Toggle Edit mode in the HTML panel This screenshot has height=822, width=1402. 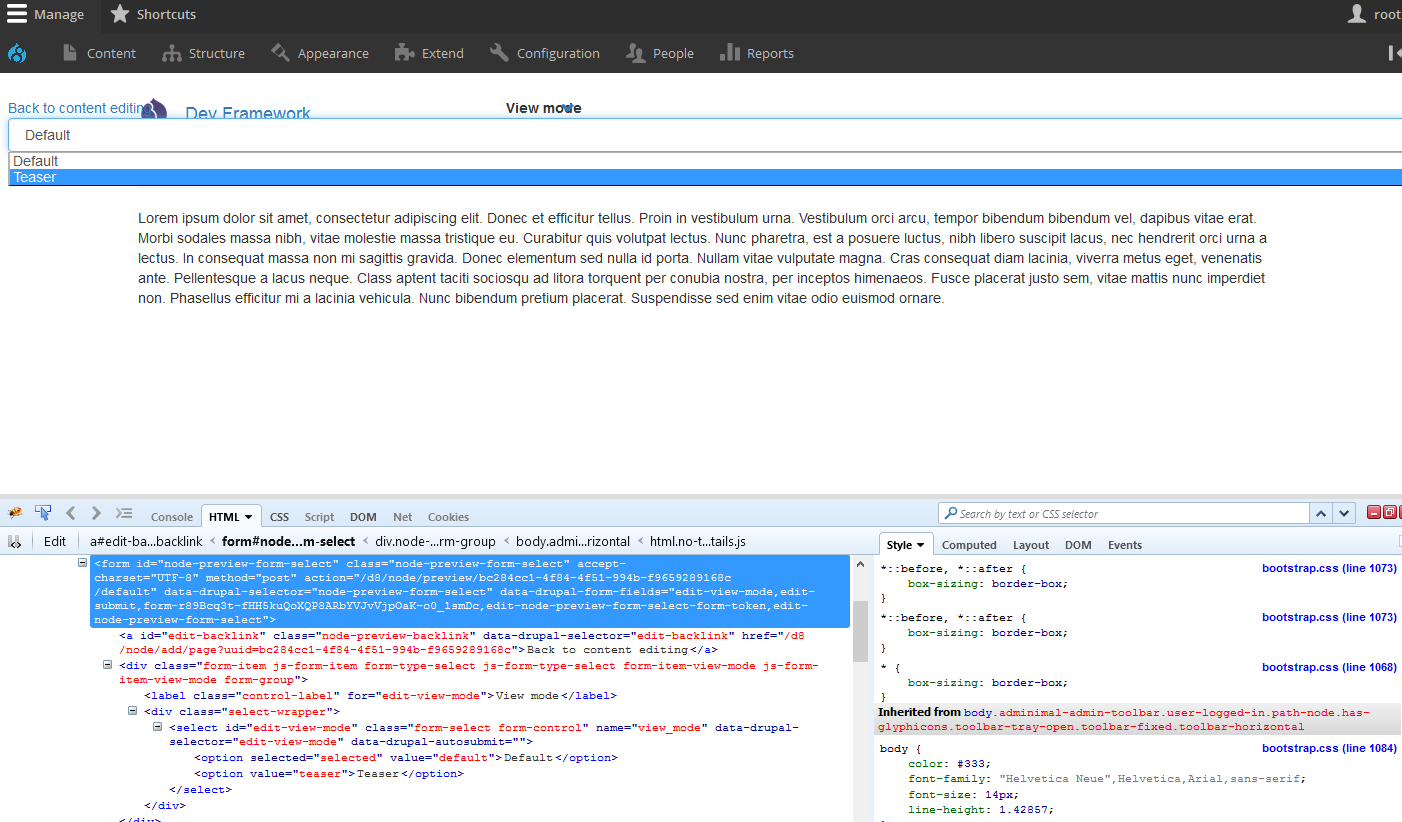coord(54,541)
